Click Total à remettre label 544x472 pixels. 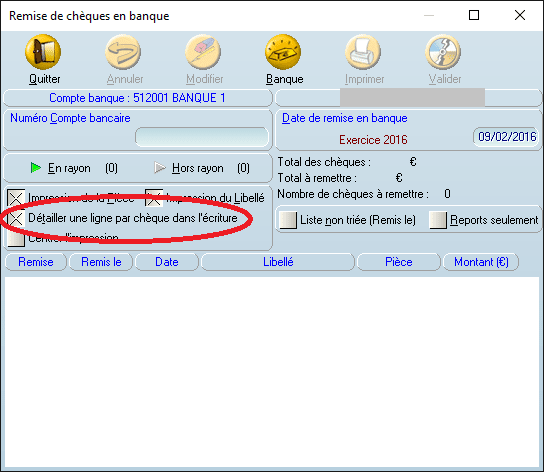coord(317,178)
